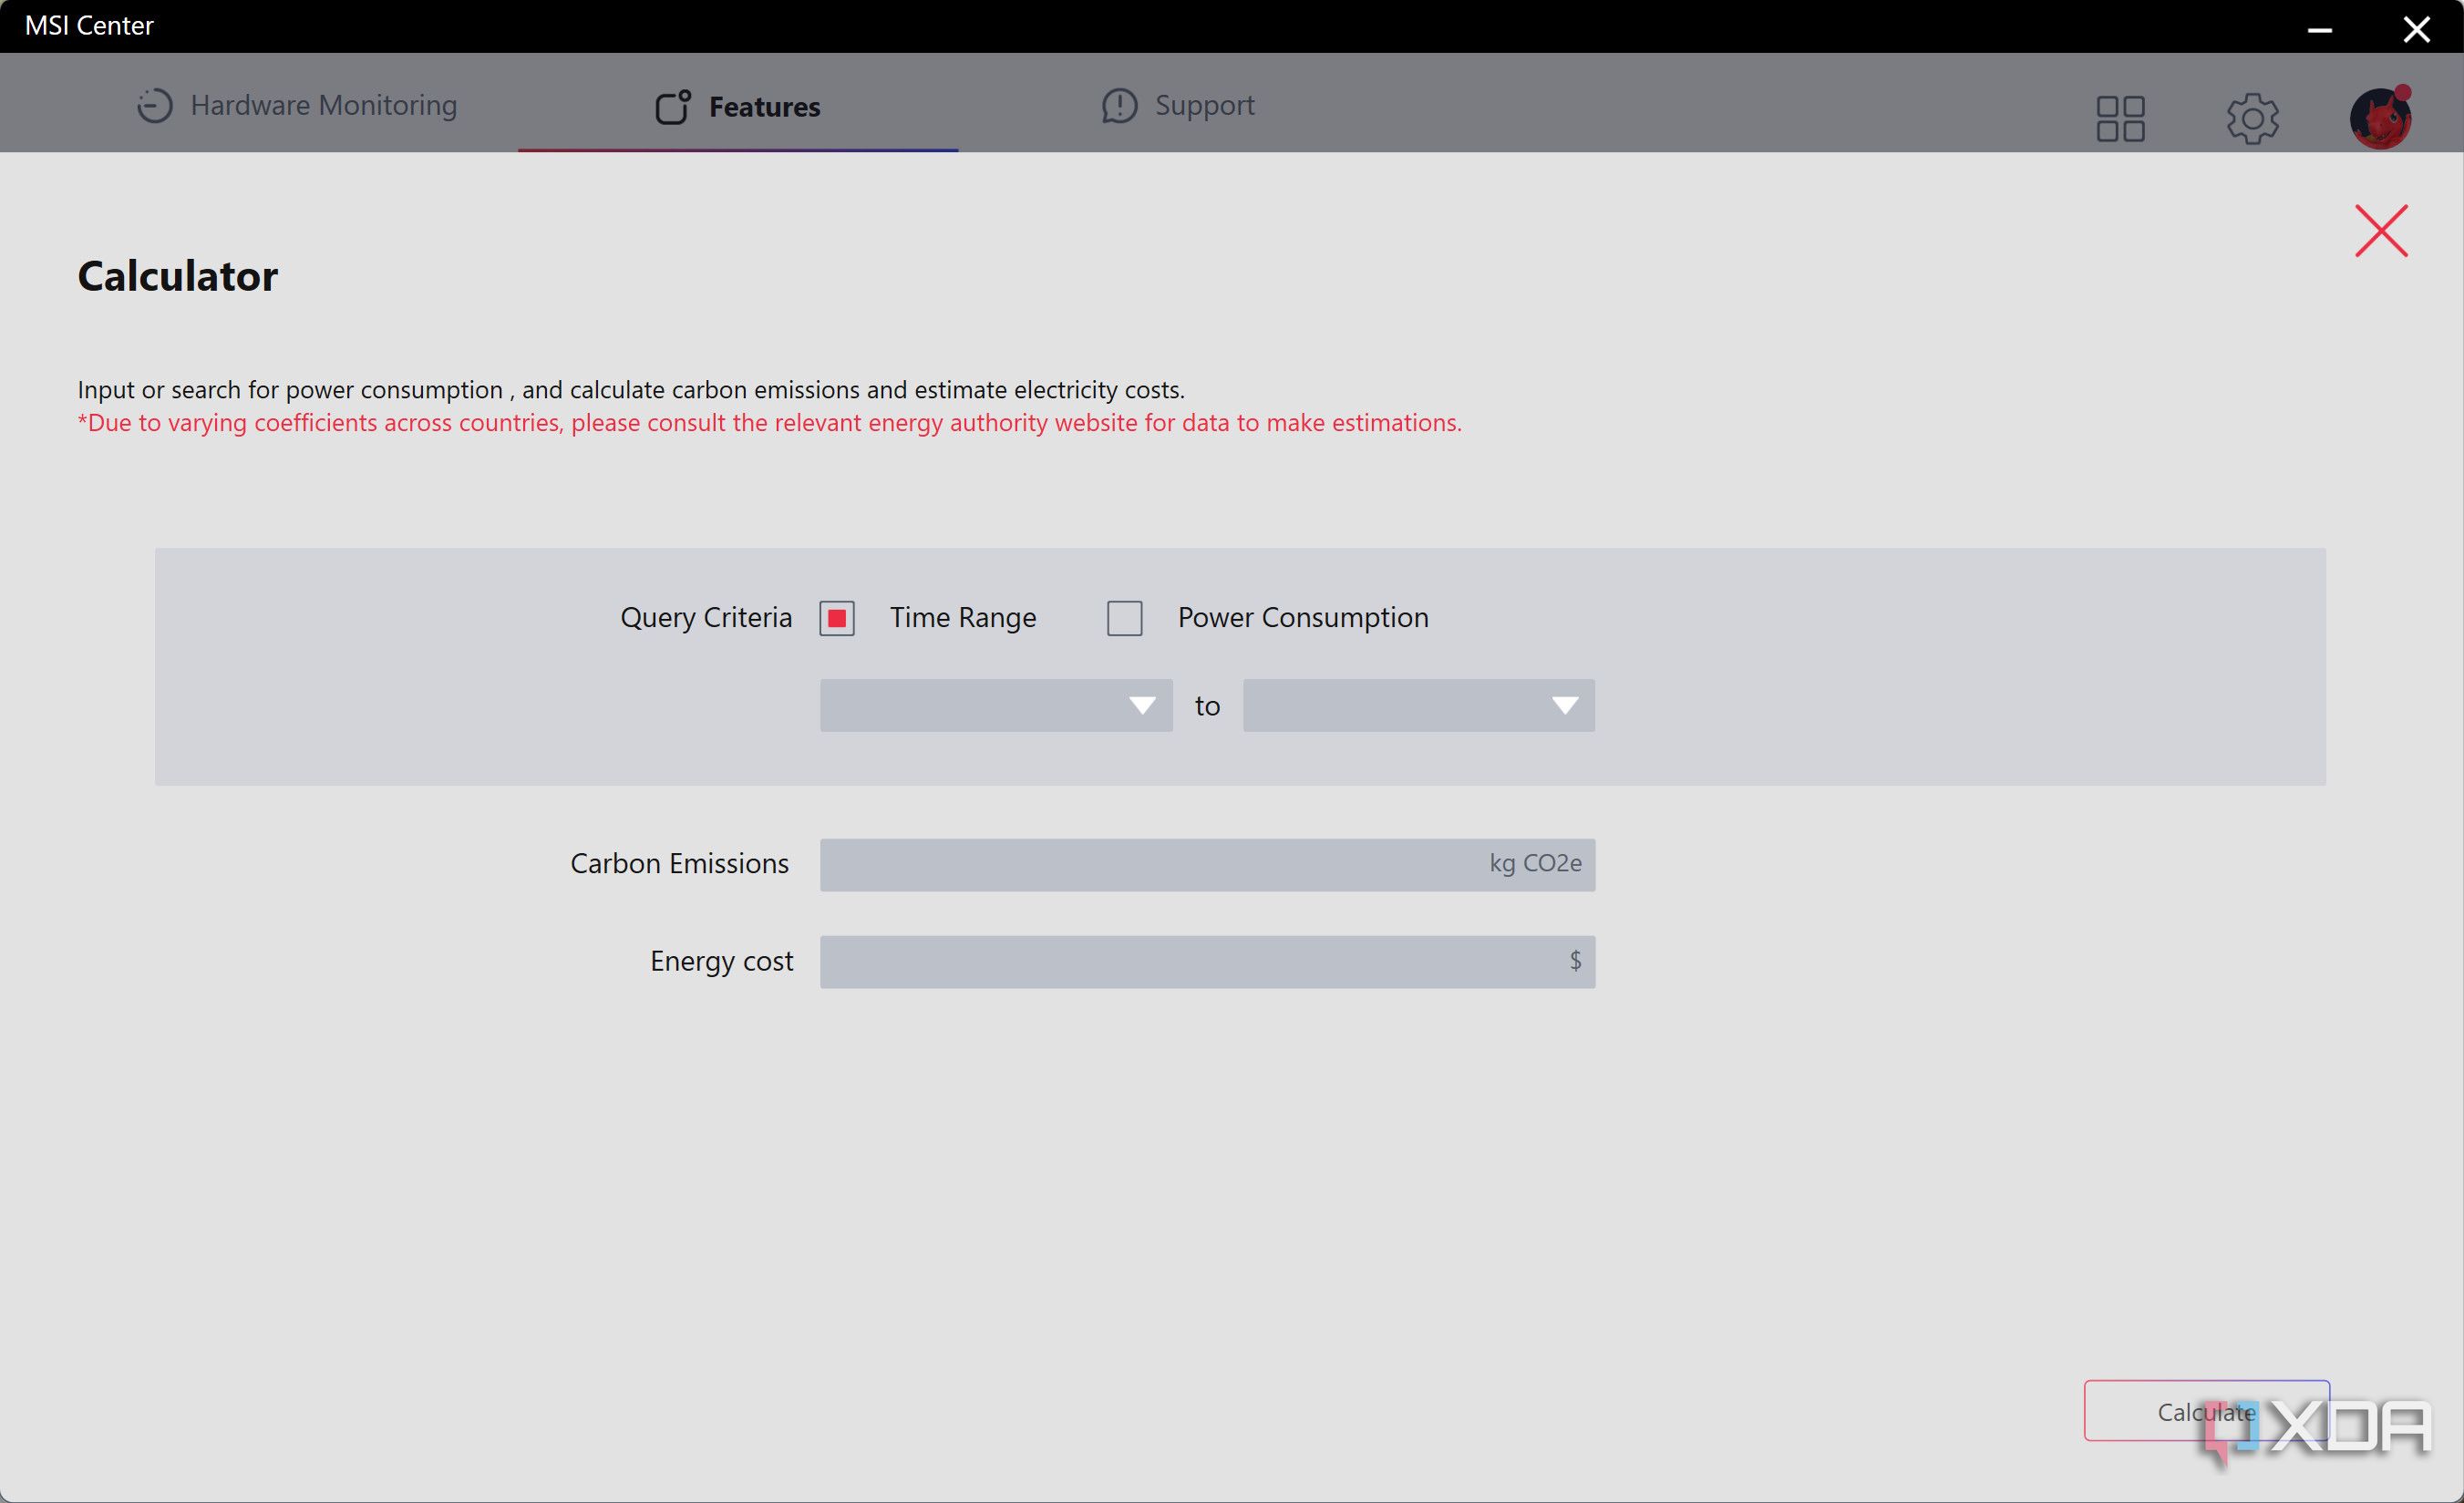Click the Energy cost result field
The image size is (2464, 1503).
[1208, 962]
